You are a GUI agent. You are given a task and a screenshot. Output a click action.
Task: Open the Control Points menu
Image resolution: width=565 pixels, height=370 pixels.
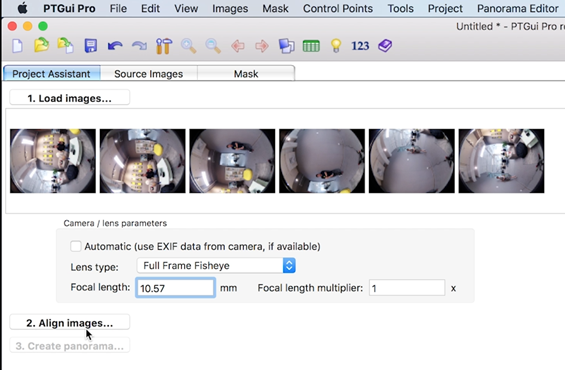338,8
